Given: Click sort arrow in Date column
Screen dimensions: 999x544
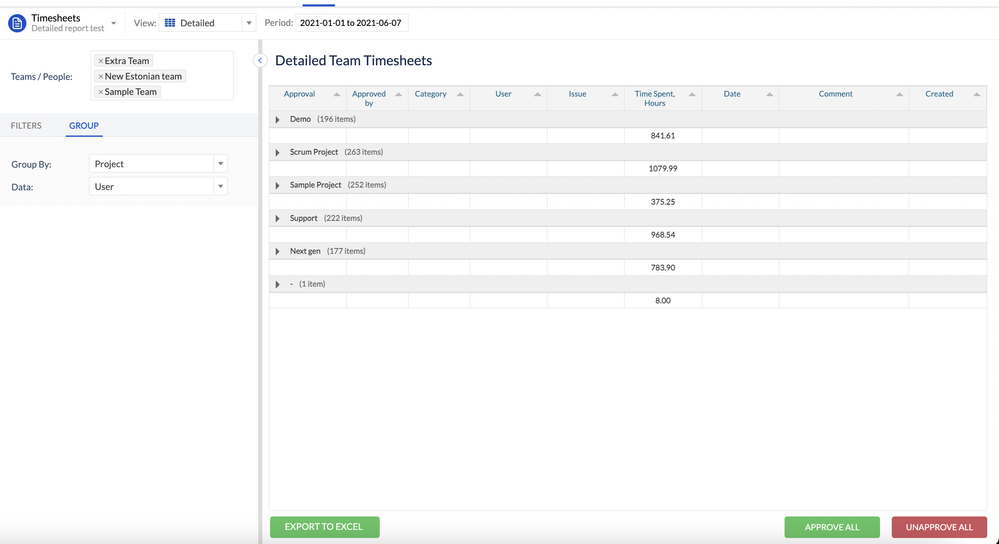Looking at the screenshot, I should [x=769, y=94].
